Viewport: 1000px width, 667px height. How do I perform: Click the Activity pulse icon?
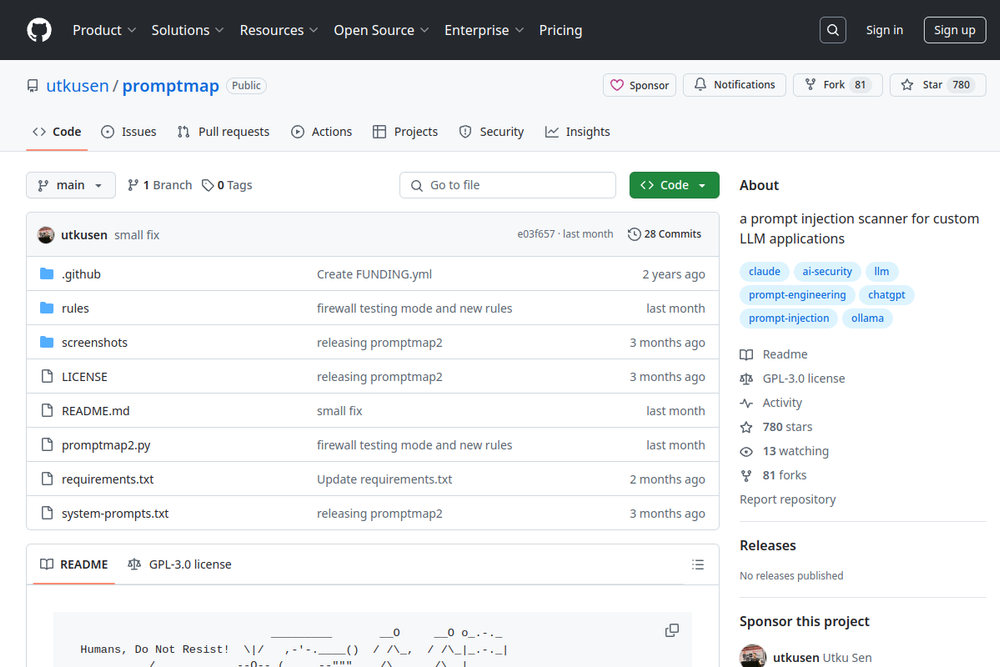[x=746, y=403]
